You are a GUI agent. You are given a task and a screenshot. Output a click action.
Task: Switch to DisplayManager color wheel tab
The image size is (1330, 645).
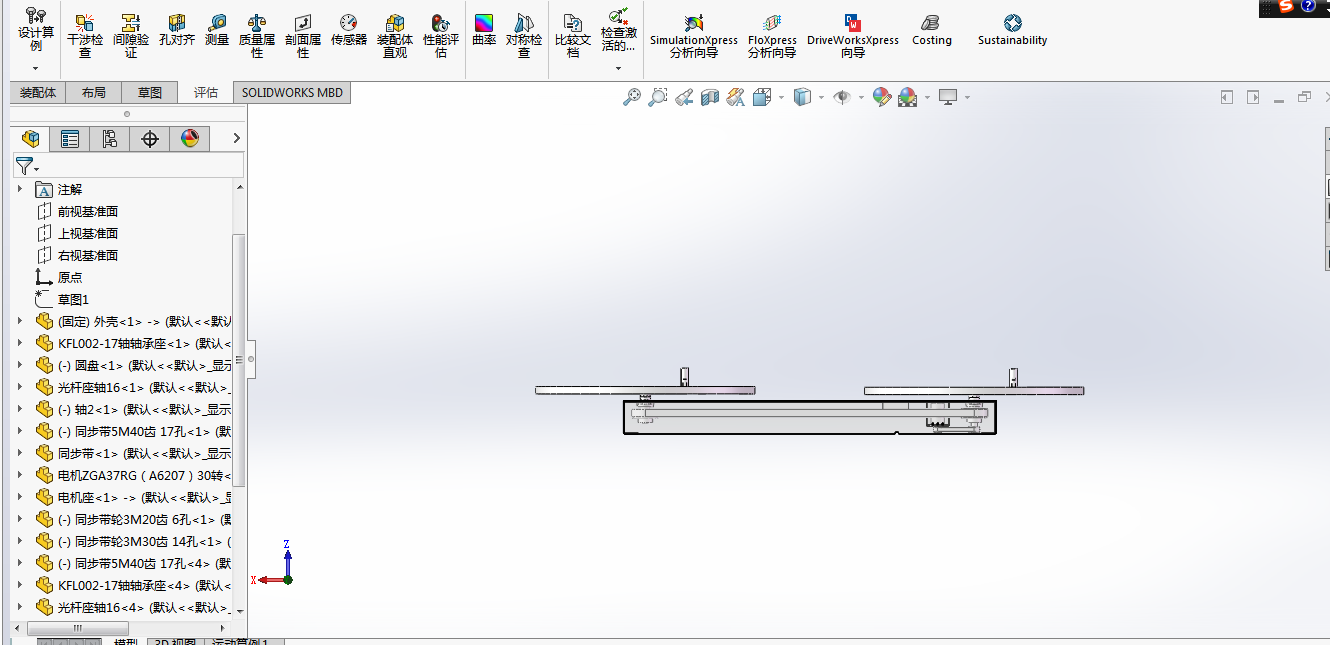(190, 139)
